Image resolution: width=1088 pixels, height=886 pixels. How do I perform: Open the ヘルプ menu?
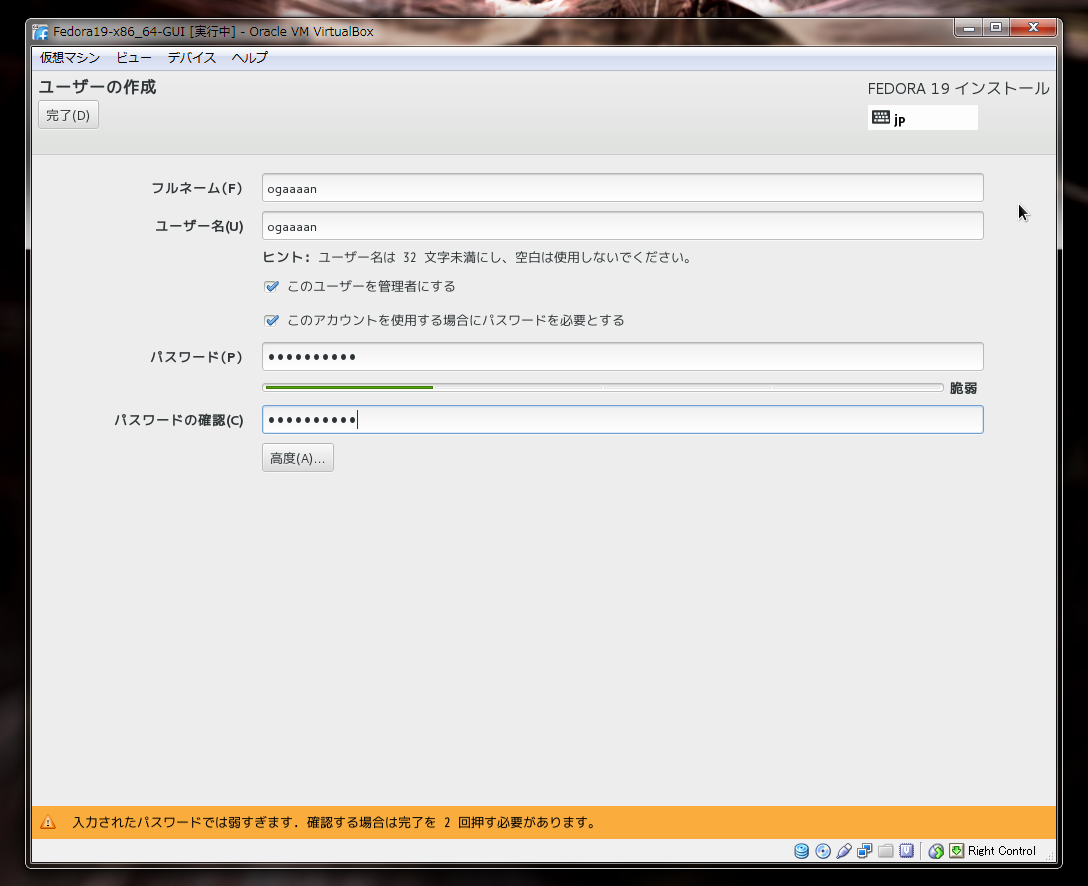tap(250, 58)
